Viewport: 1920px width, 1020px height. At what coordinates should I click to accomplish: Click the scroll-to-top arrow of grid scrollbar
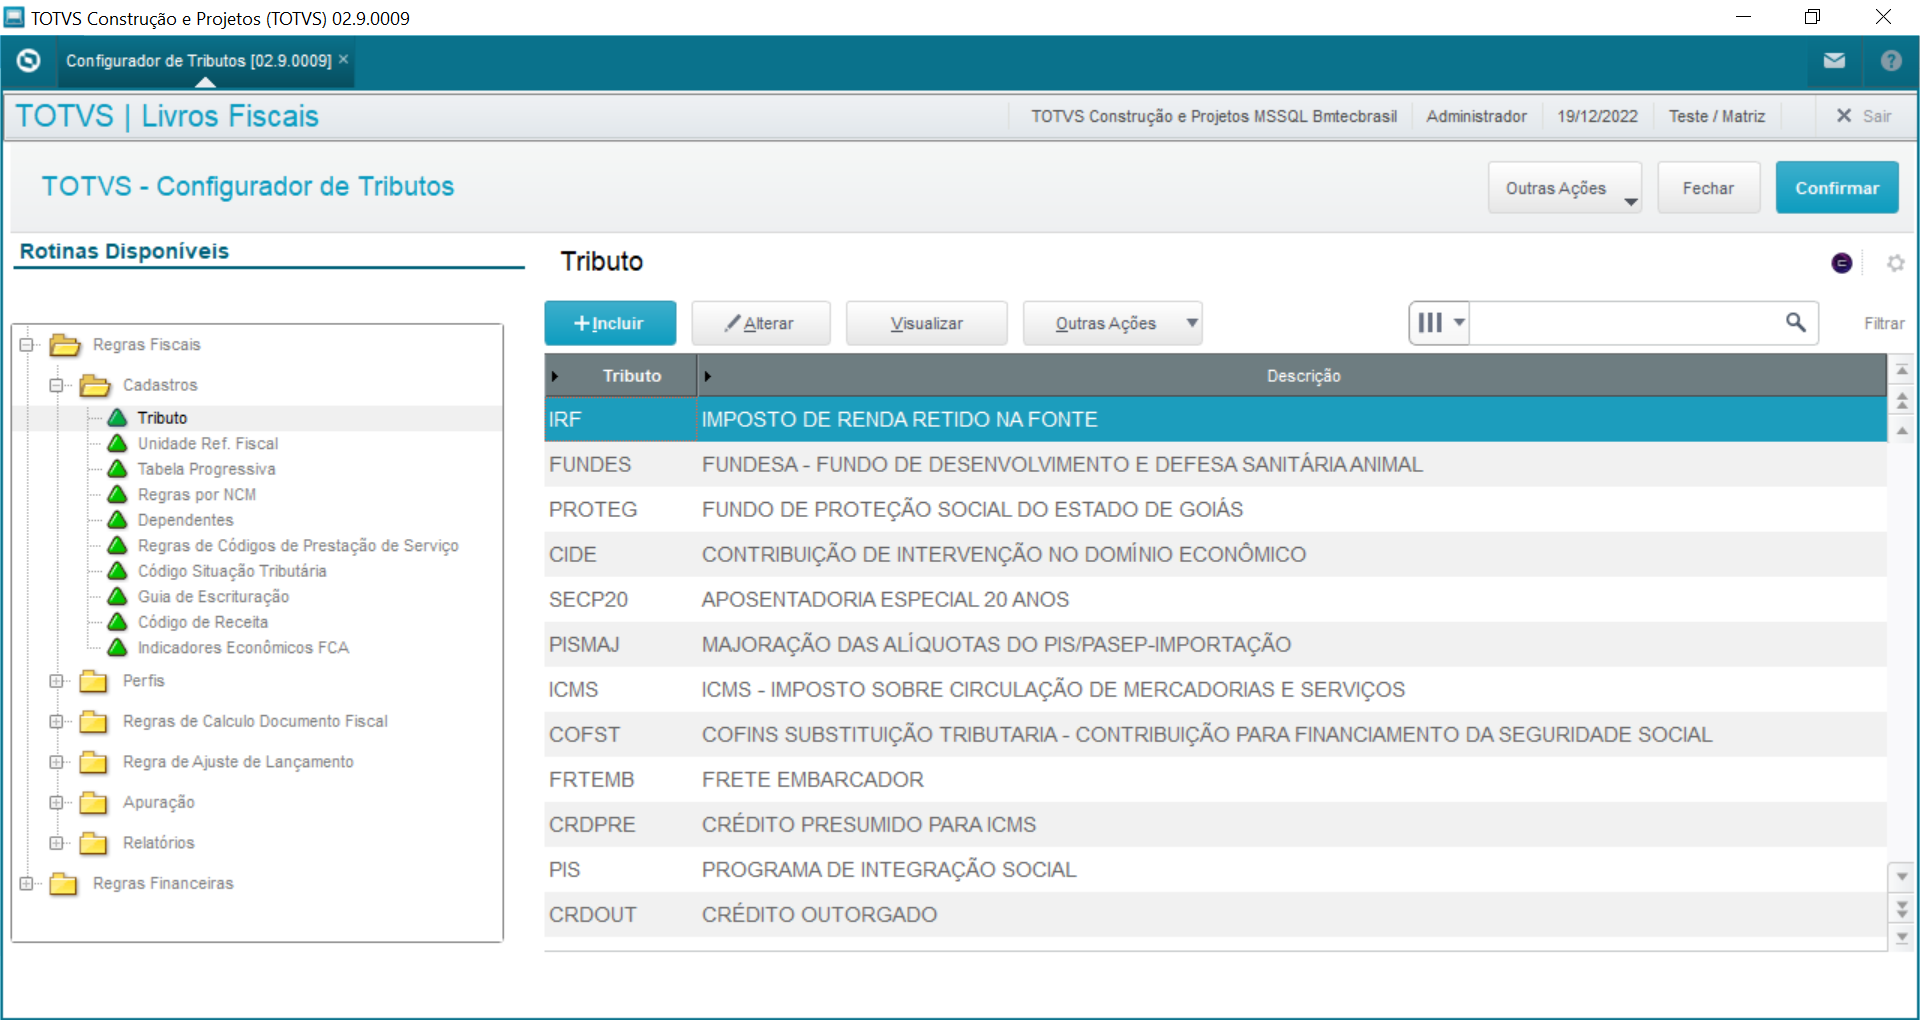[1902, 371]
